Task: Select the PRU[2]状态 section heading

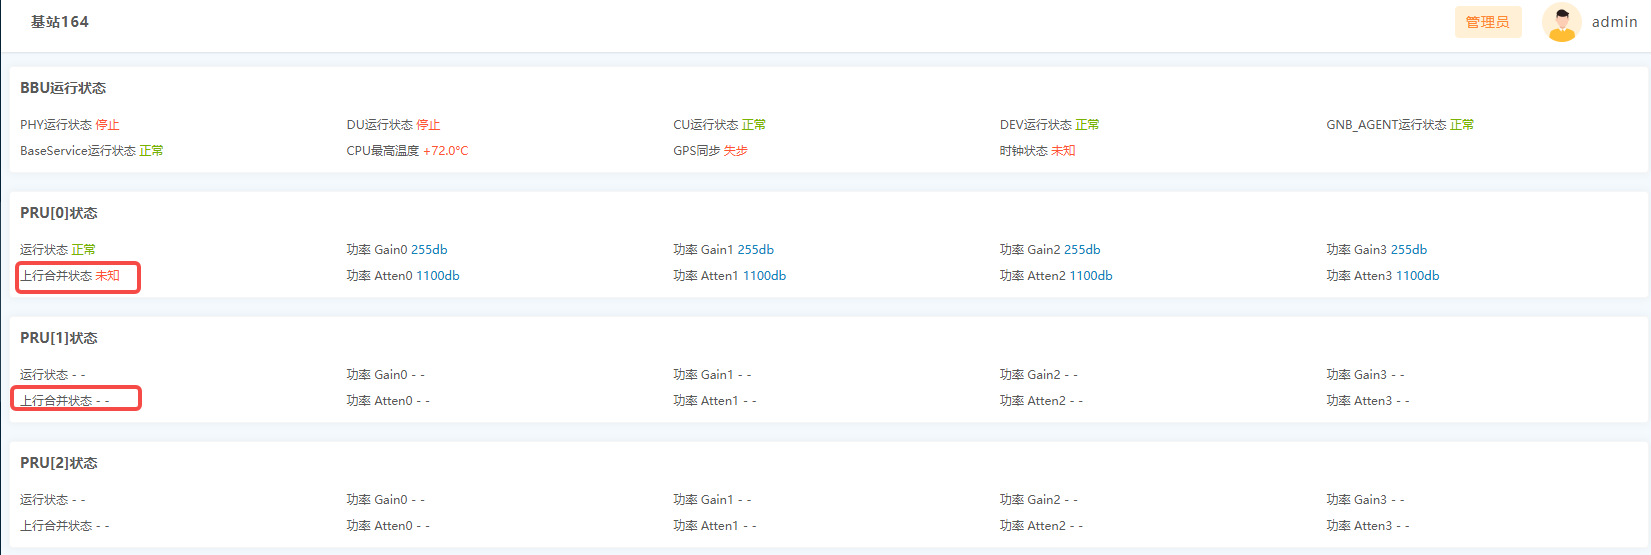Action: [59, 463]
